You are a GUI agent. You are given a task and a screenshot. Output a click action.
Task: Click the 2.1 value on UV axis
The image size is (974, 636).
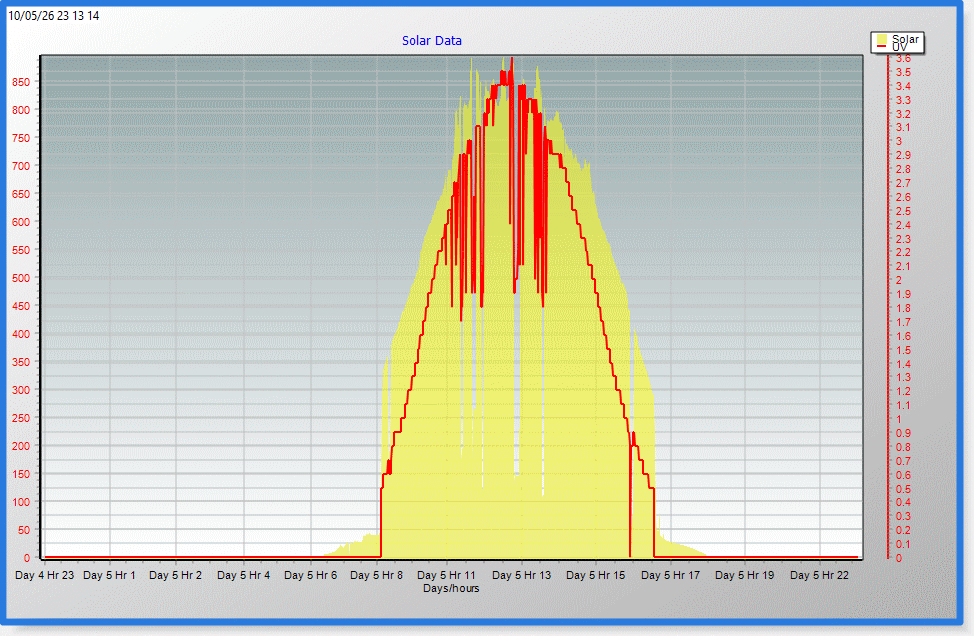903,266
